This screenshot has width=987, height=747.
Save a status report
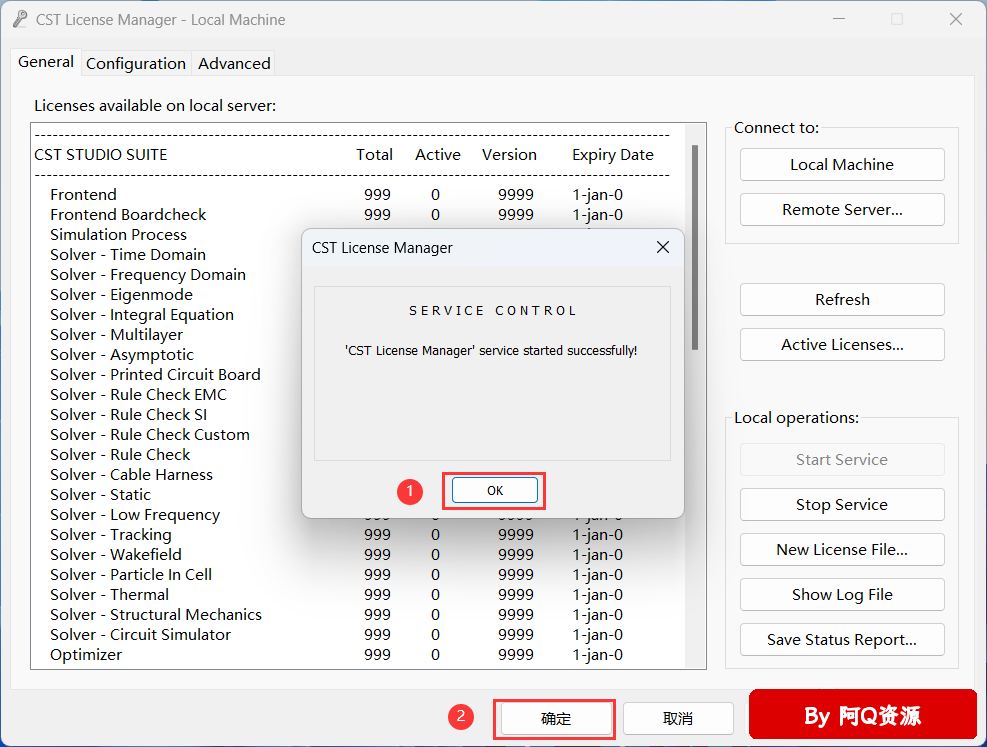pyautogui.click(x=842, y=639)
